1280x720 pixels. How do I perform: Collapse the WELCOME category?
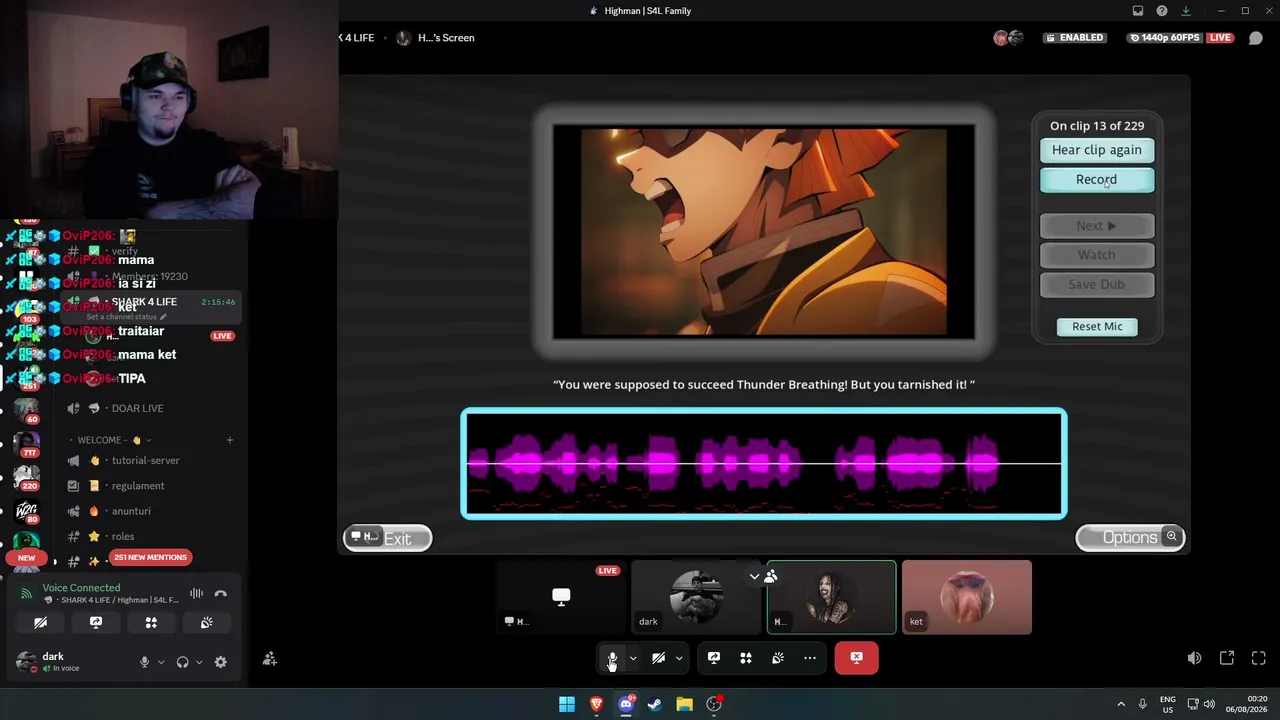(108, 440)
